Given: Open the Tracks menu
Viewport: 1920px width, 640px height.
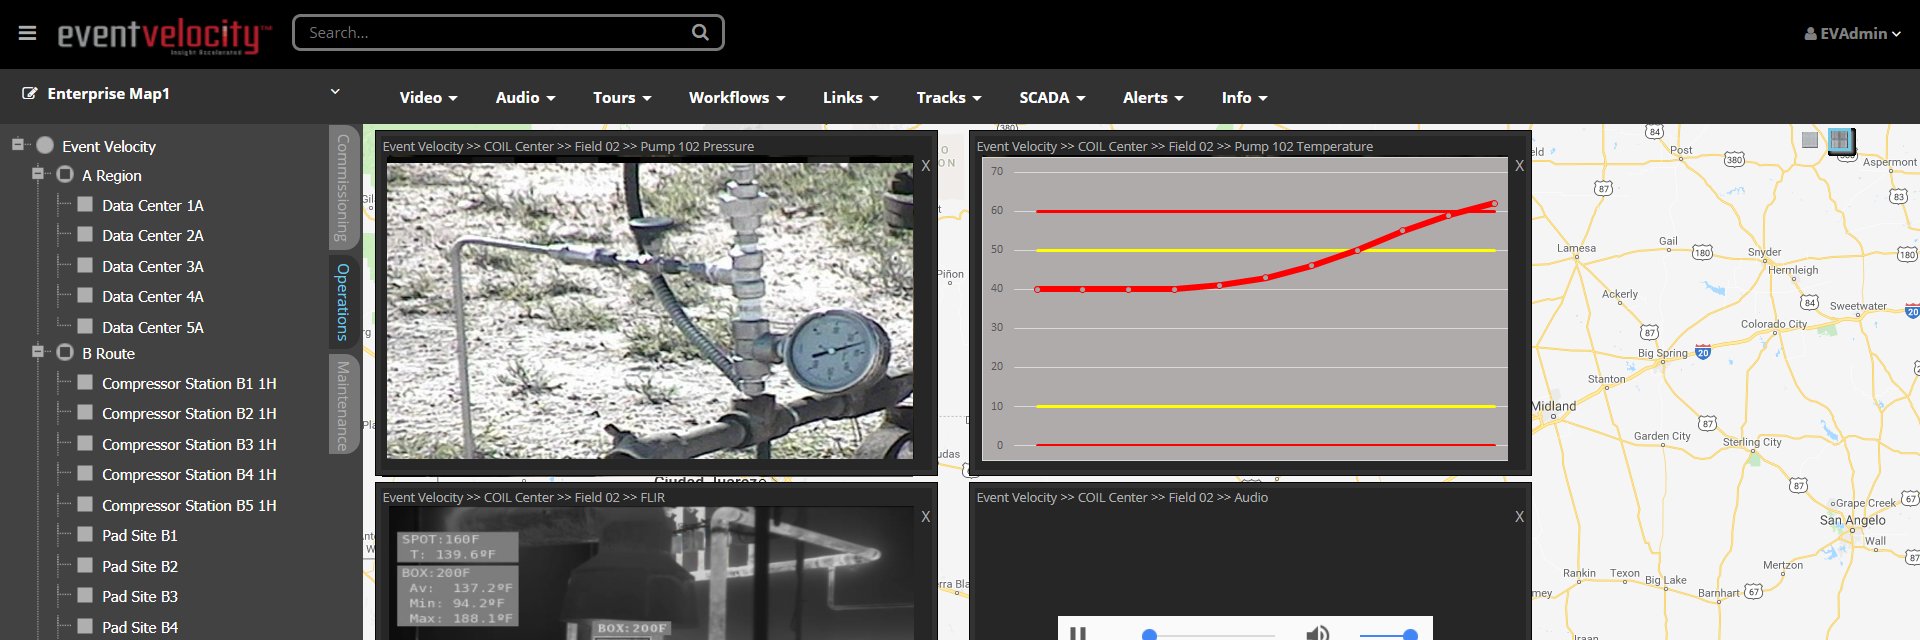Looking at the screenshot, I should tap(949, 97).
